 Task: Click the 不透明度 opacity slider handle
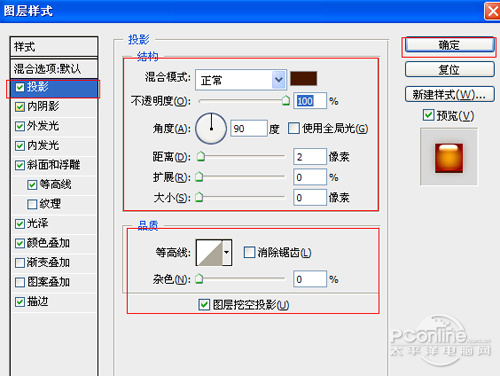[286, 100]
